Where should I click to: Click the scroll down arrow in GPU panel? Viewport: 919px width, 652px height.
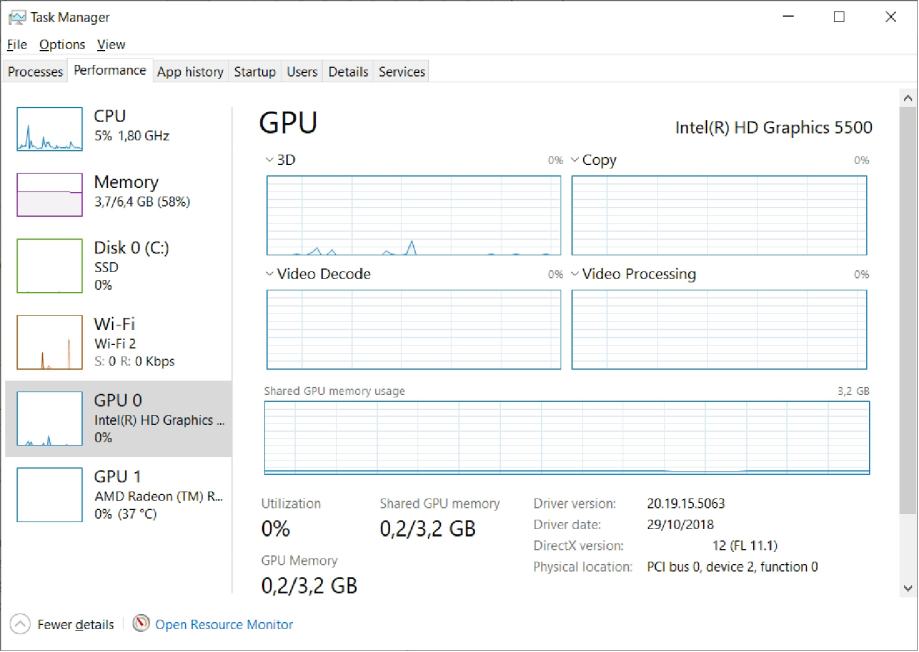908,588
